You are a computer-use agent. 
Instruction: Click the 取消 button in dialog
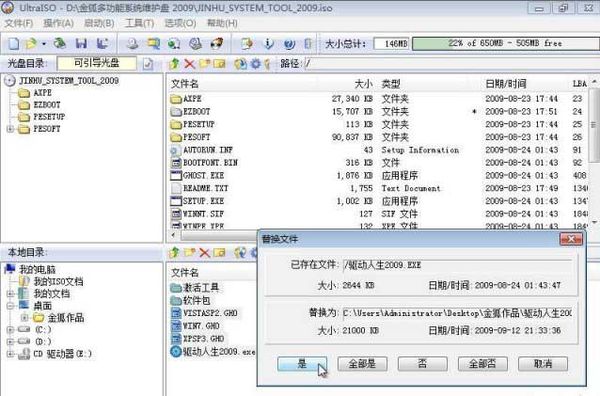pyautogui.click(x=543, y=363)
